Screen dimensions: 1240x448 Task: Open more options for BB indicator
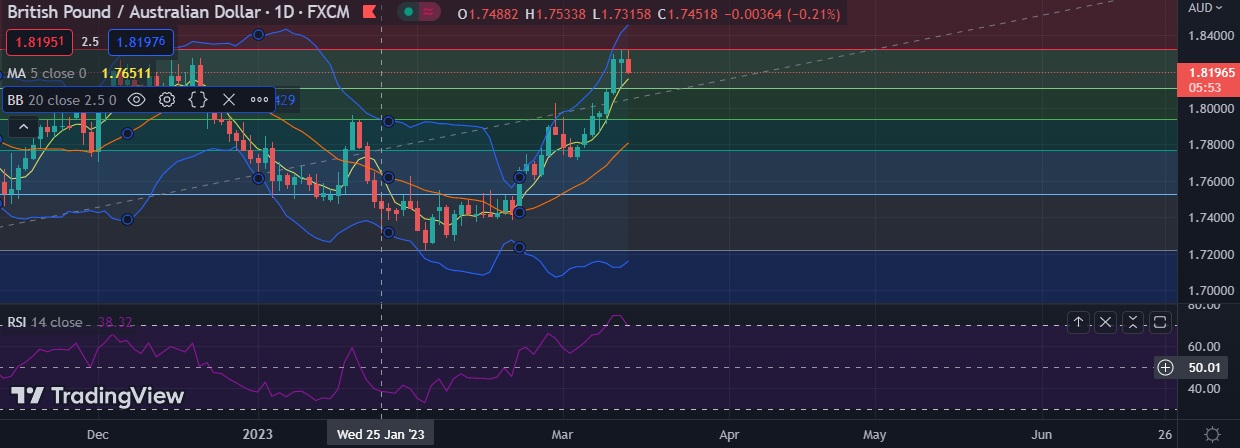pyautogui.click(x=259, y=100)
